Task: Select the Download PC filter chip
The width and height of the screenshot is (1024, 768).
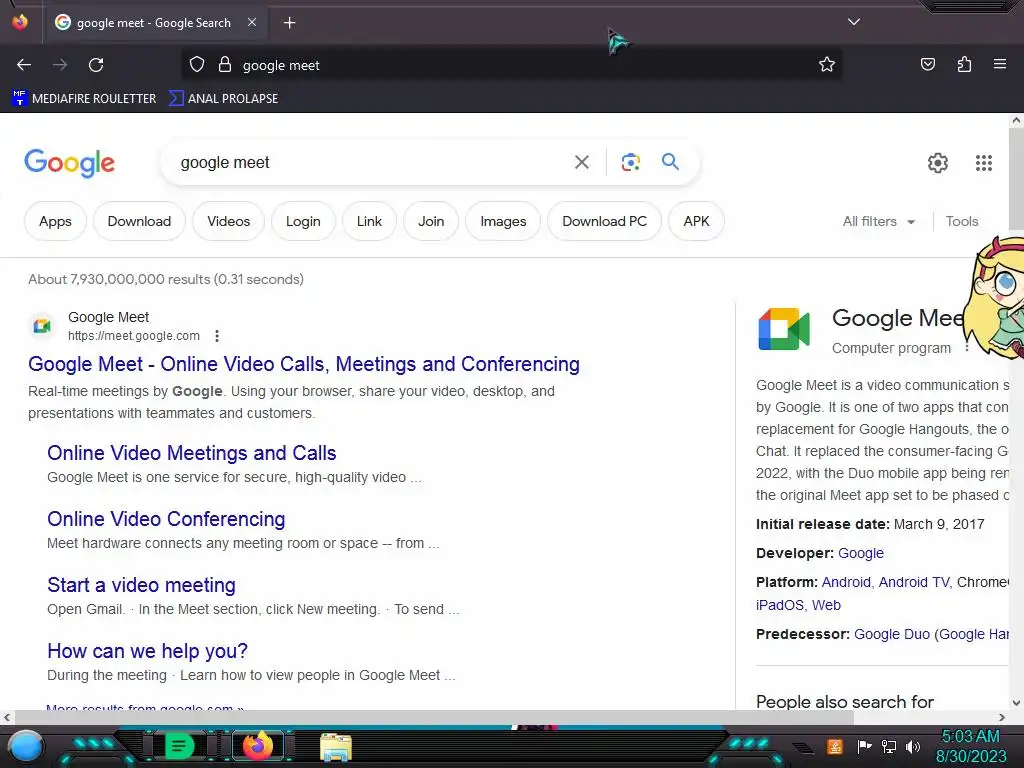Action: pyautogui.click(x=604, y=221)
